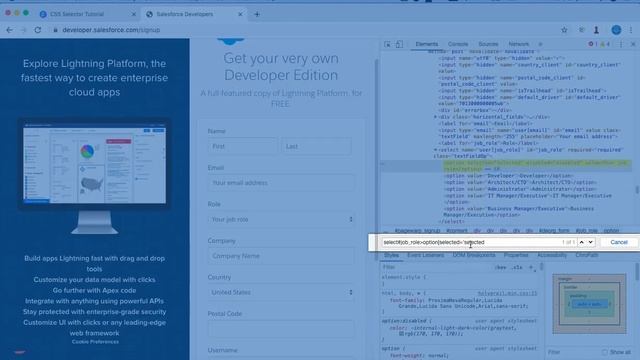The height and width of the screenshot is (360, 640).
Task: Open the Network tab in DevTools
Action: [x=518, y=44]
